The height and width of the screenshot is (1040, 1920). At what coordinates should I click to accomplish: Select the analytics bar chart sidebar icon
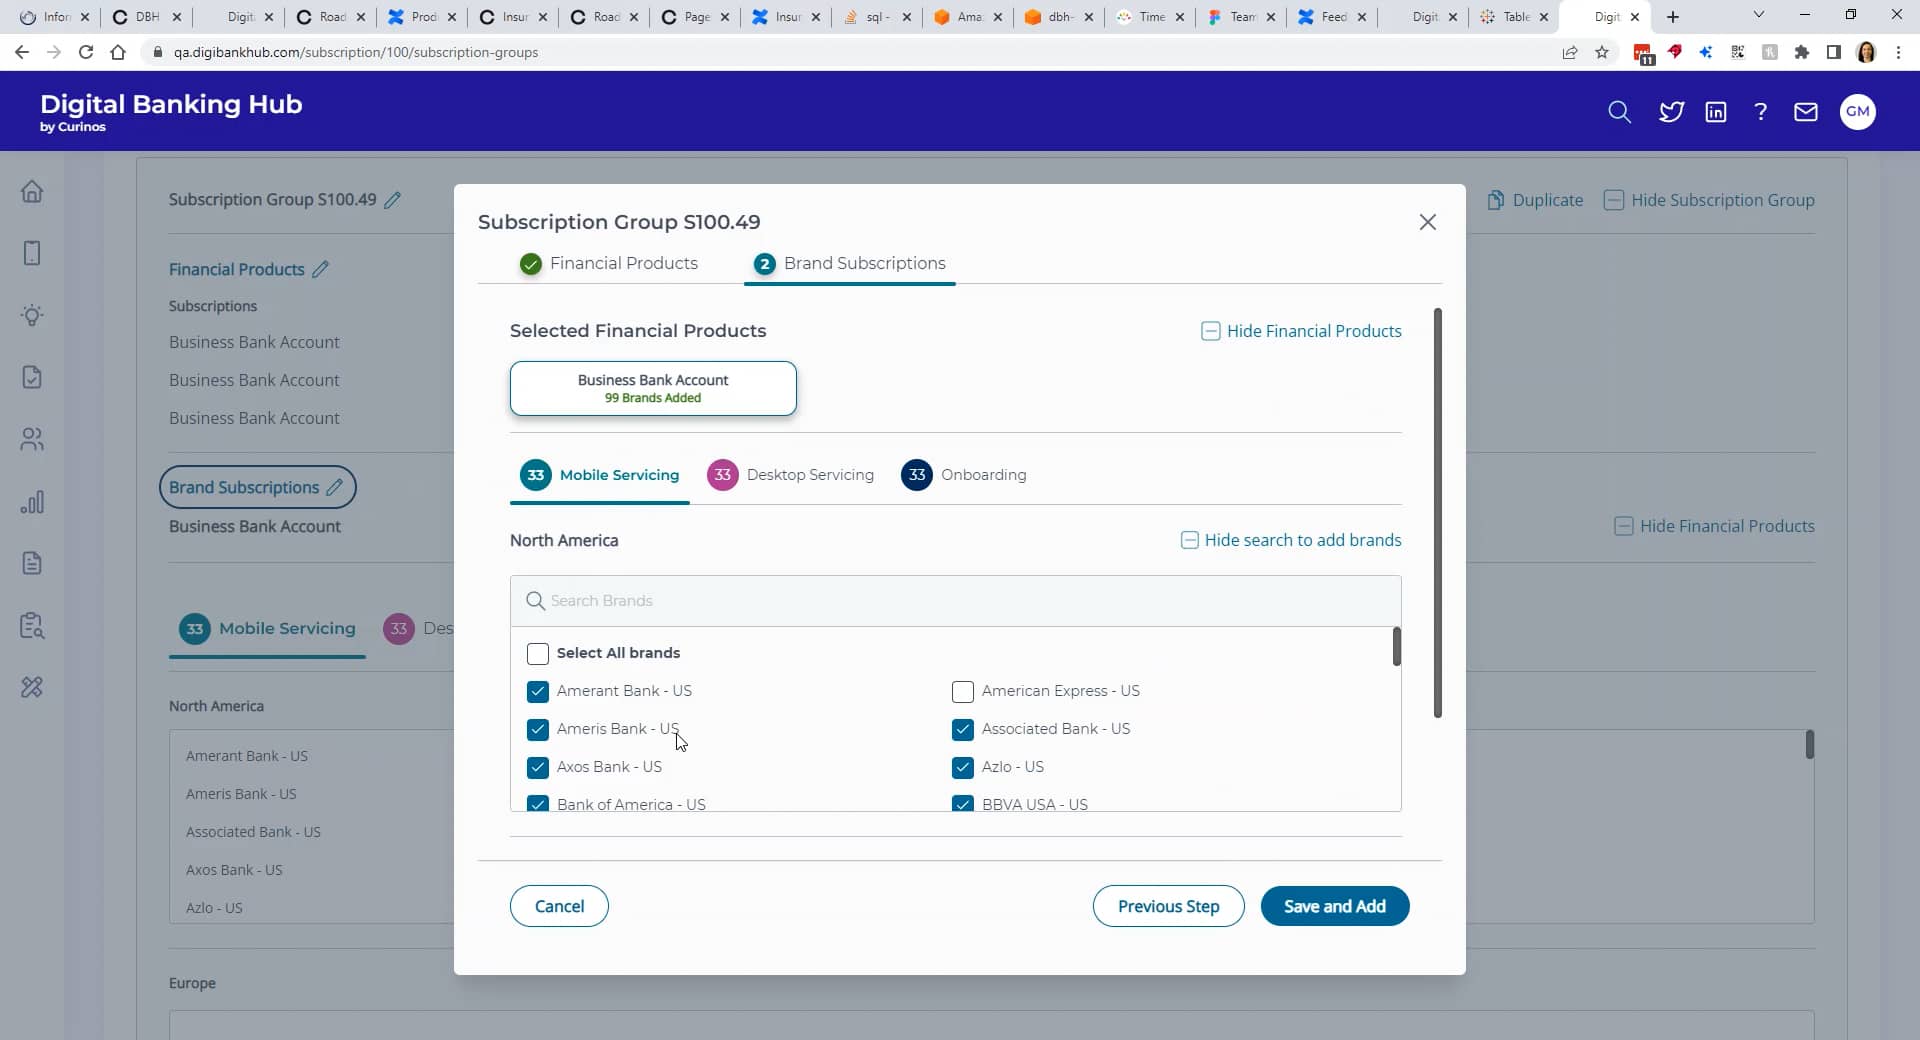click(x=32, y=502)
